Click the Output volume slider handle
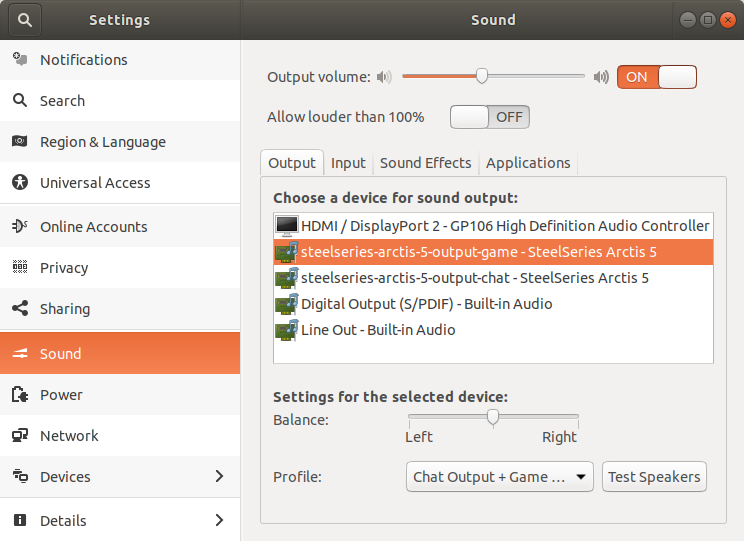The height and width of the screenshot is (541, 744). tap(482, 76)
